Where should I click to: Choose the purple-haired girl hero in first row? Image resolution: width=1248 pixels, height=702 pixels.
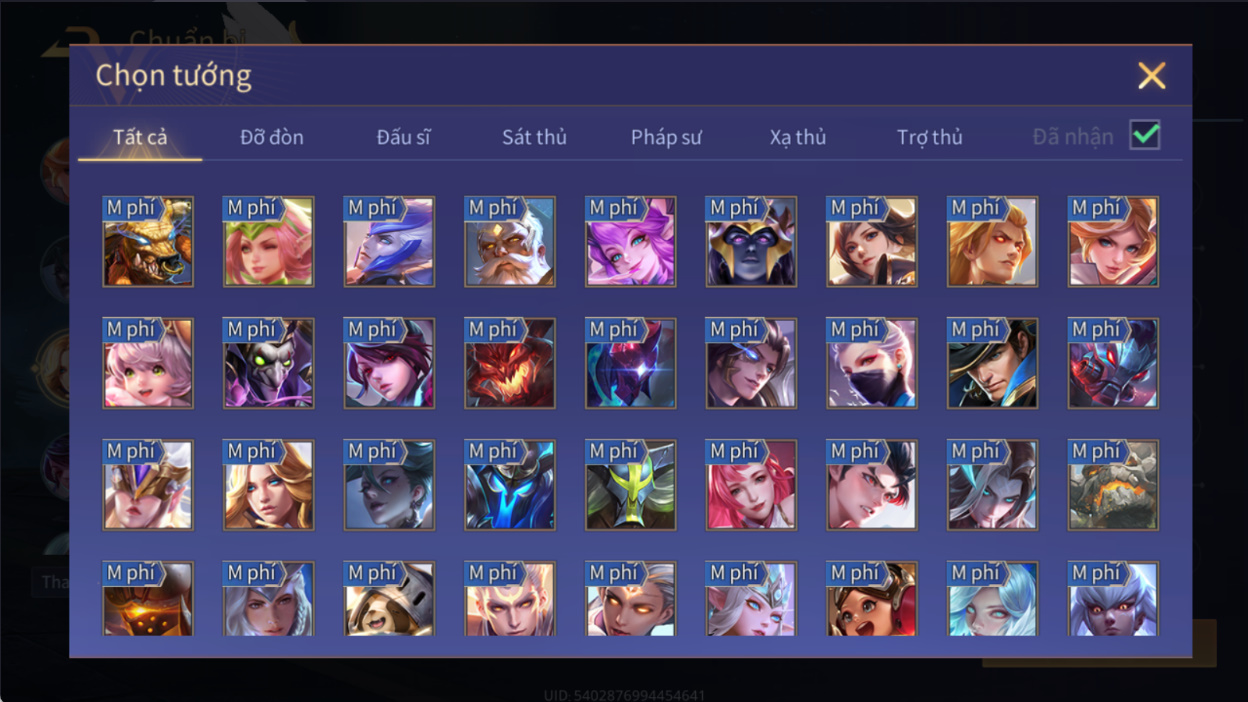[x=630, y=242]
